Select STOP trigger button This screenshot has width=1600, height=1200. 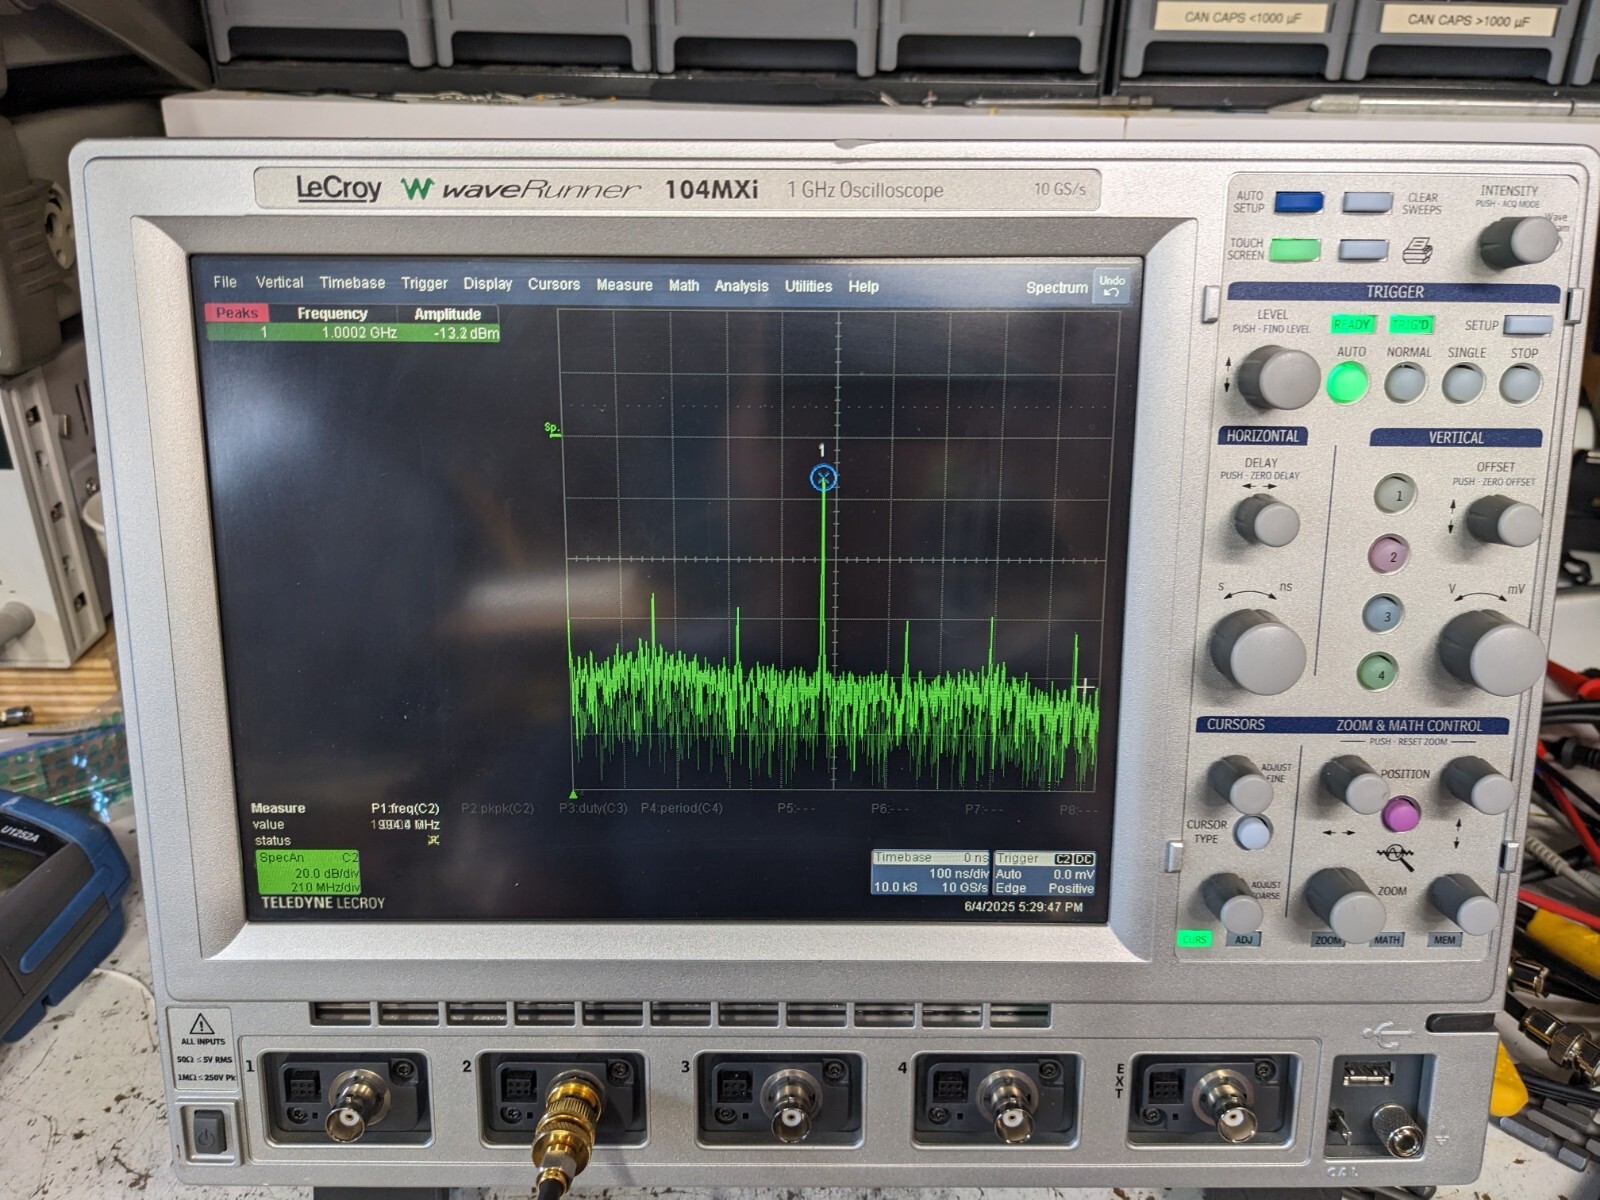1520,384
